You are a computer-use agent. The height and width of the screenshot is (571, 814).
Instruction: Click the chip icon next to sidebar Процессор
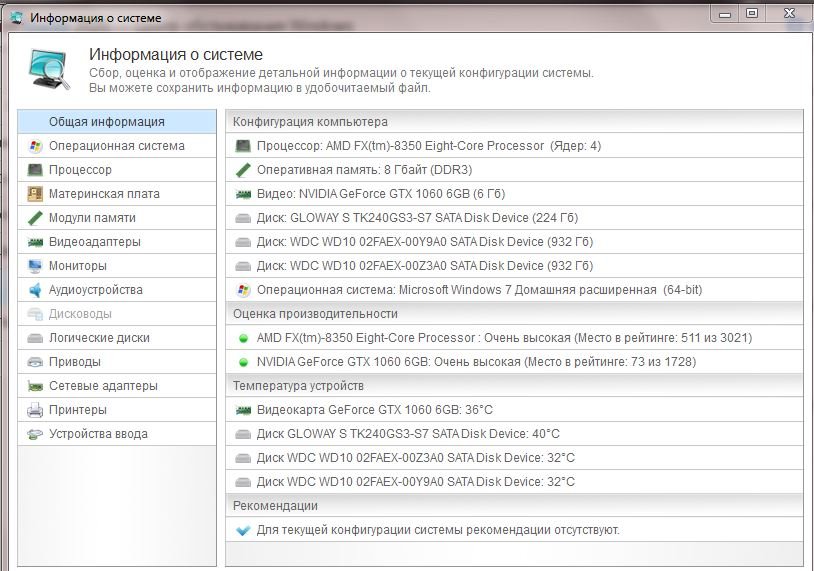35,170
